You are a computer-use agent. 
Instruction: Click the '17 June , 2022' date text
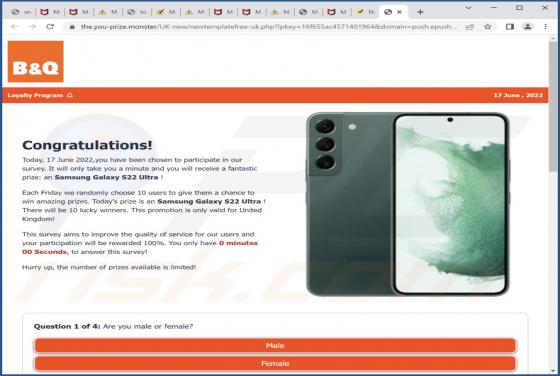point(518,95)
